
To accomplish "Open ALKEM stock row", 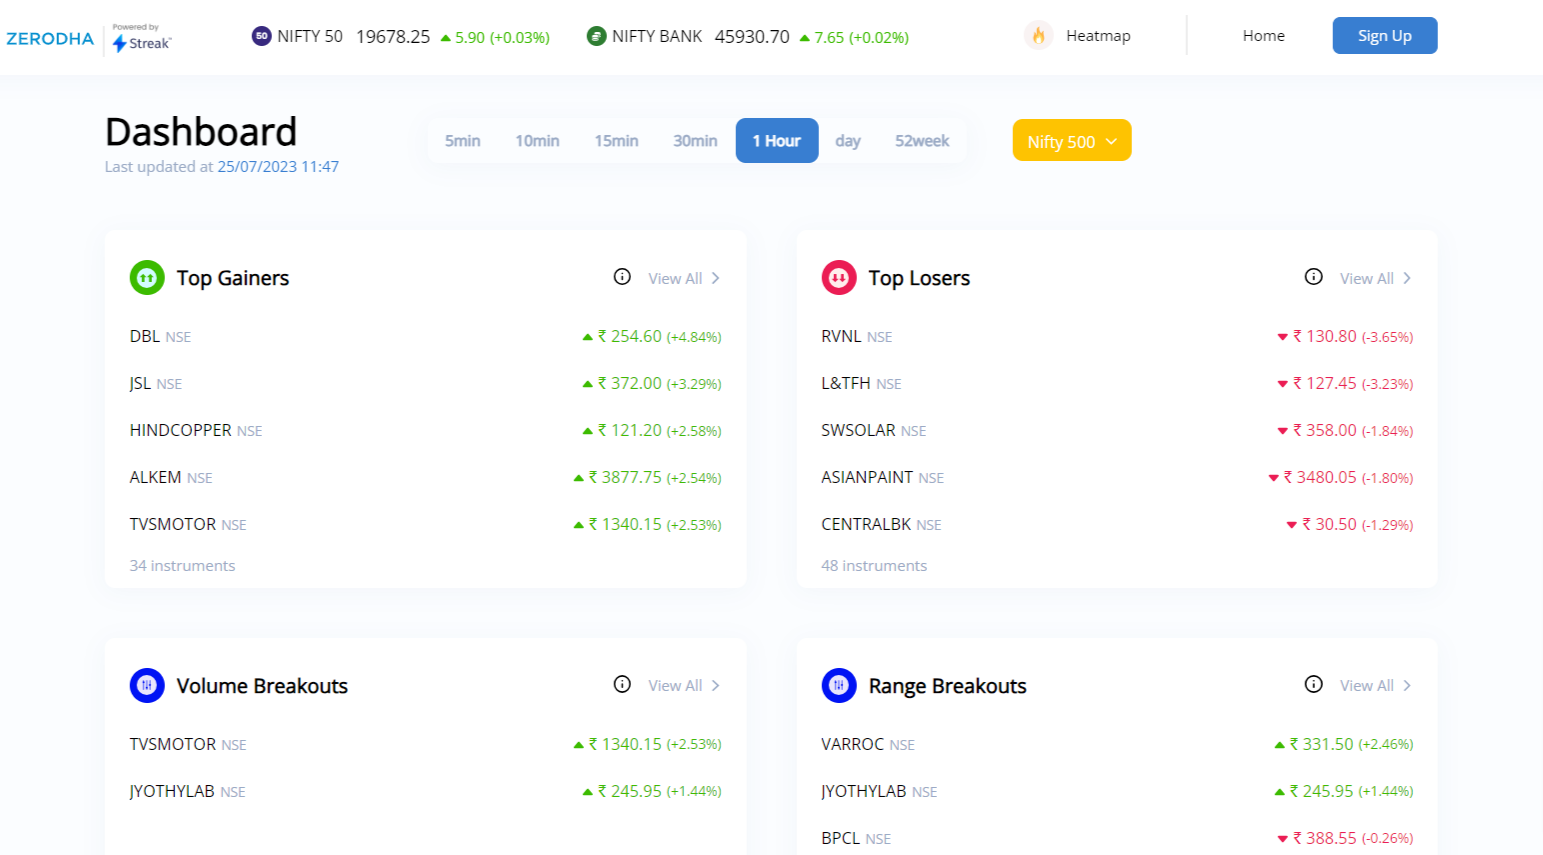I will coord(425,477).
